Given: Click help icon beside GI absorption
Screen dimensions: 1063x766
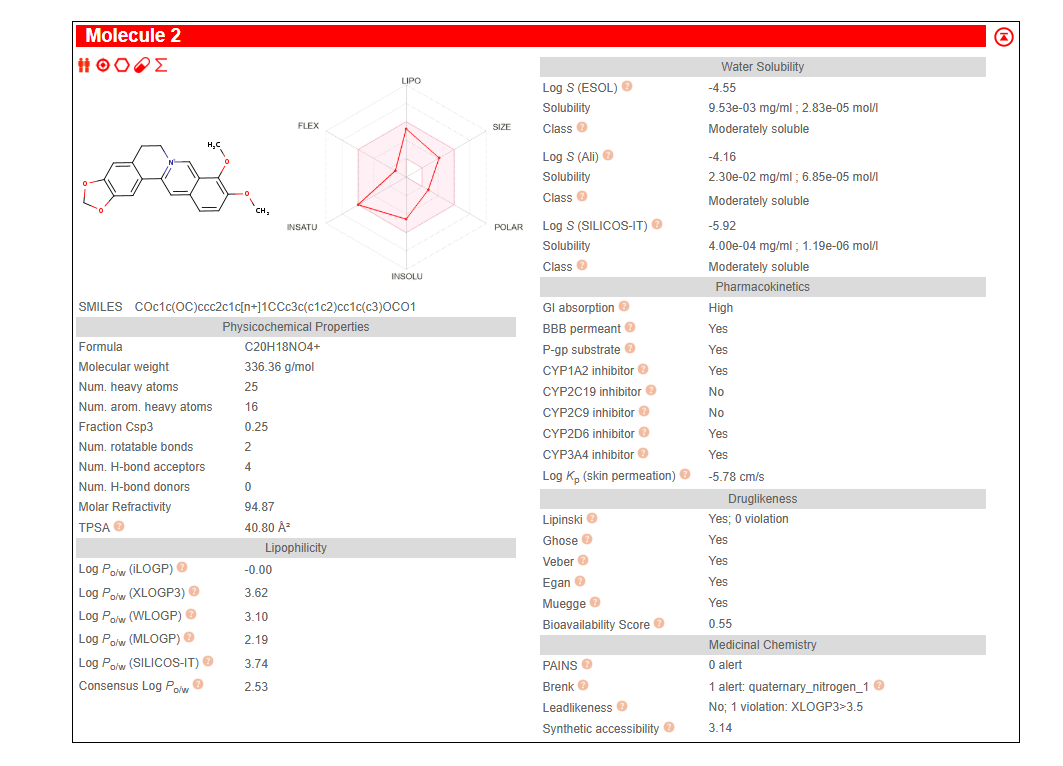Looking at the screenshot, I should pos(624,307).
